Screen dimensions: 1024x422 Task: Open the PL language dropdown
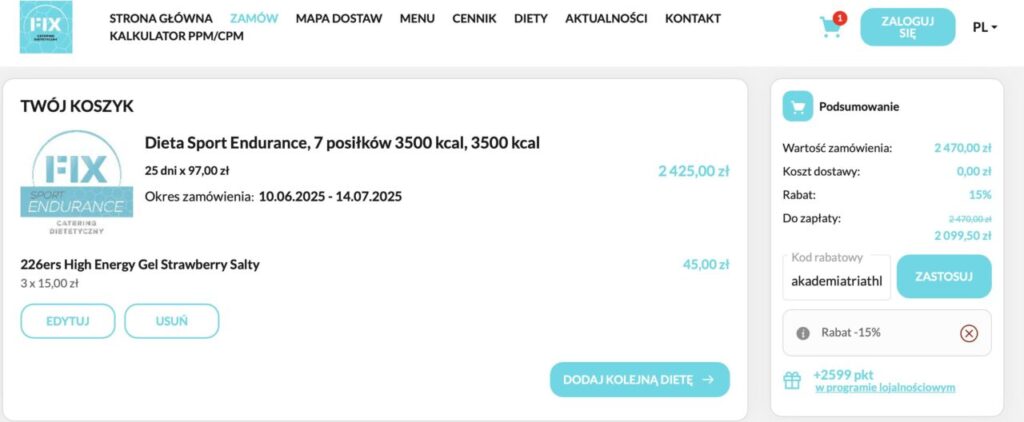click(984, 27)
